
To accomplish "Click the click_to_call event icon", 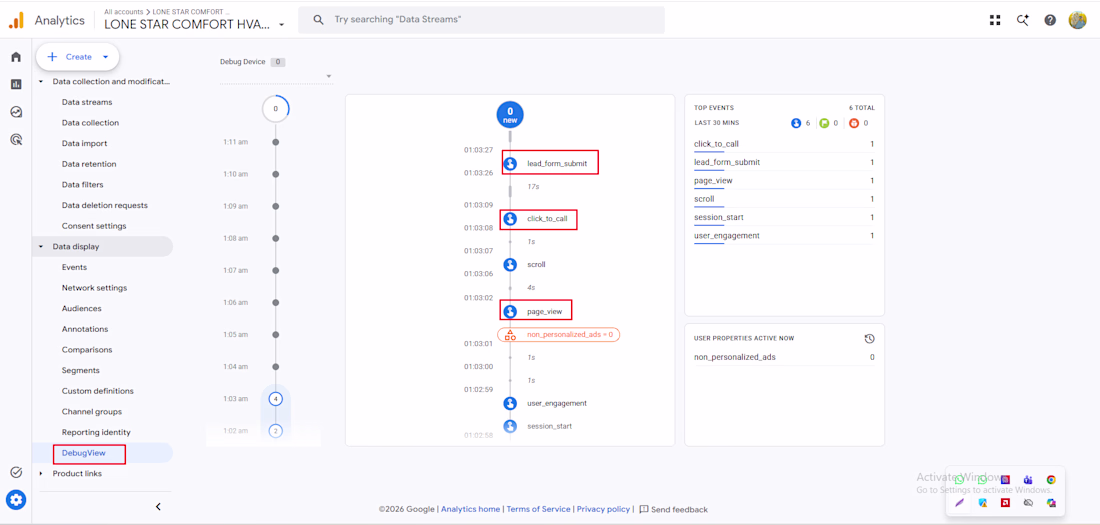I will 510,219.
